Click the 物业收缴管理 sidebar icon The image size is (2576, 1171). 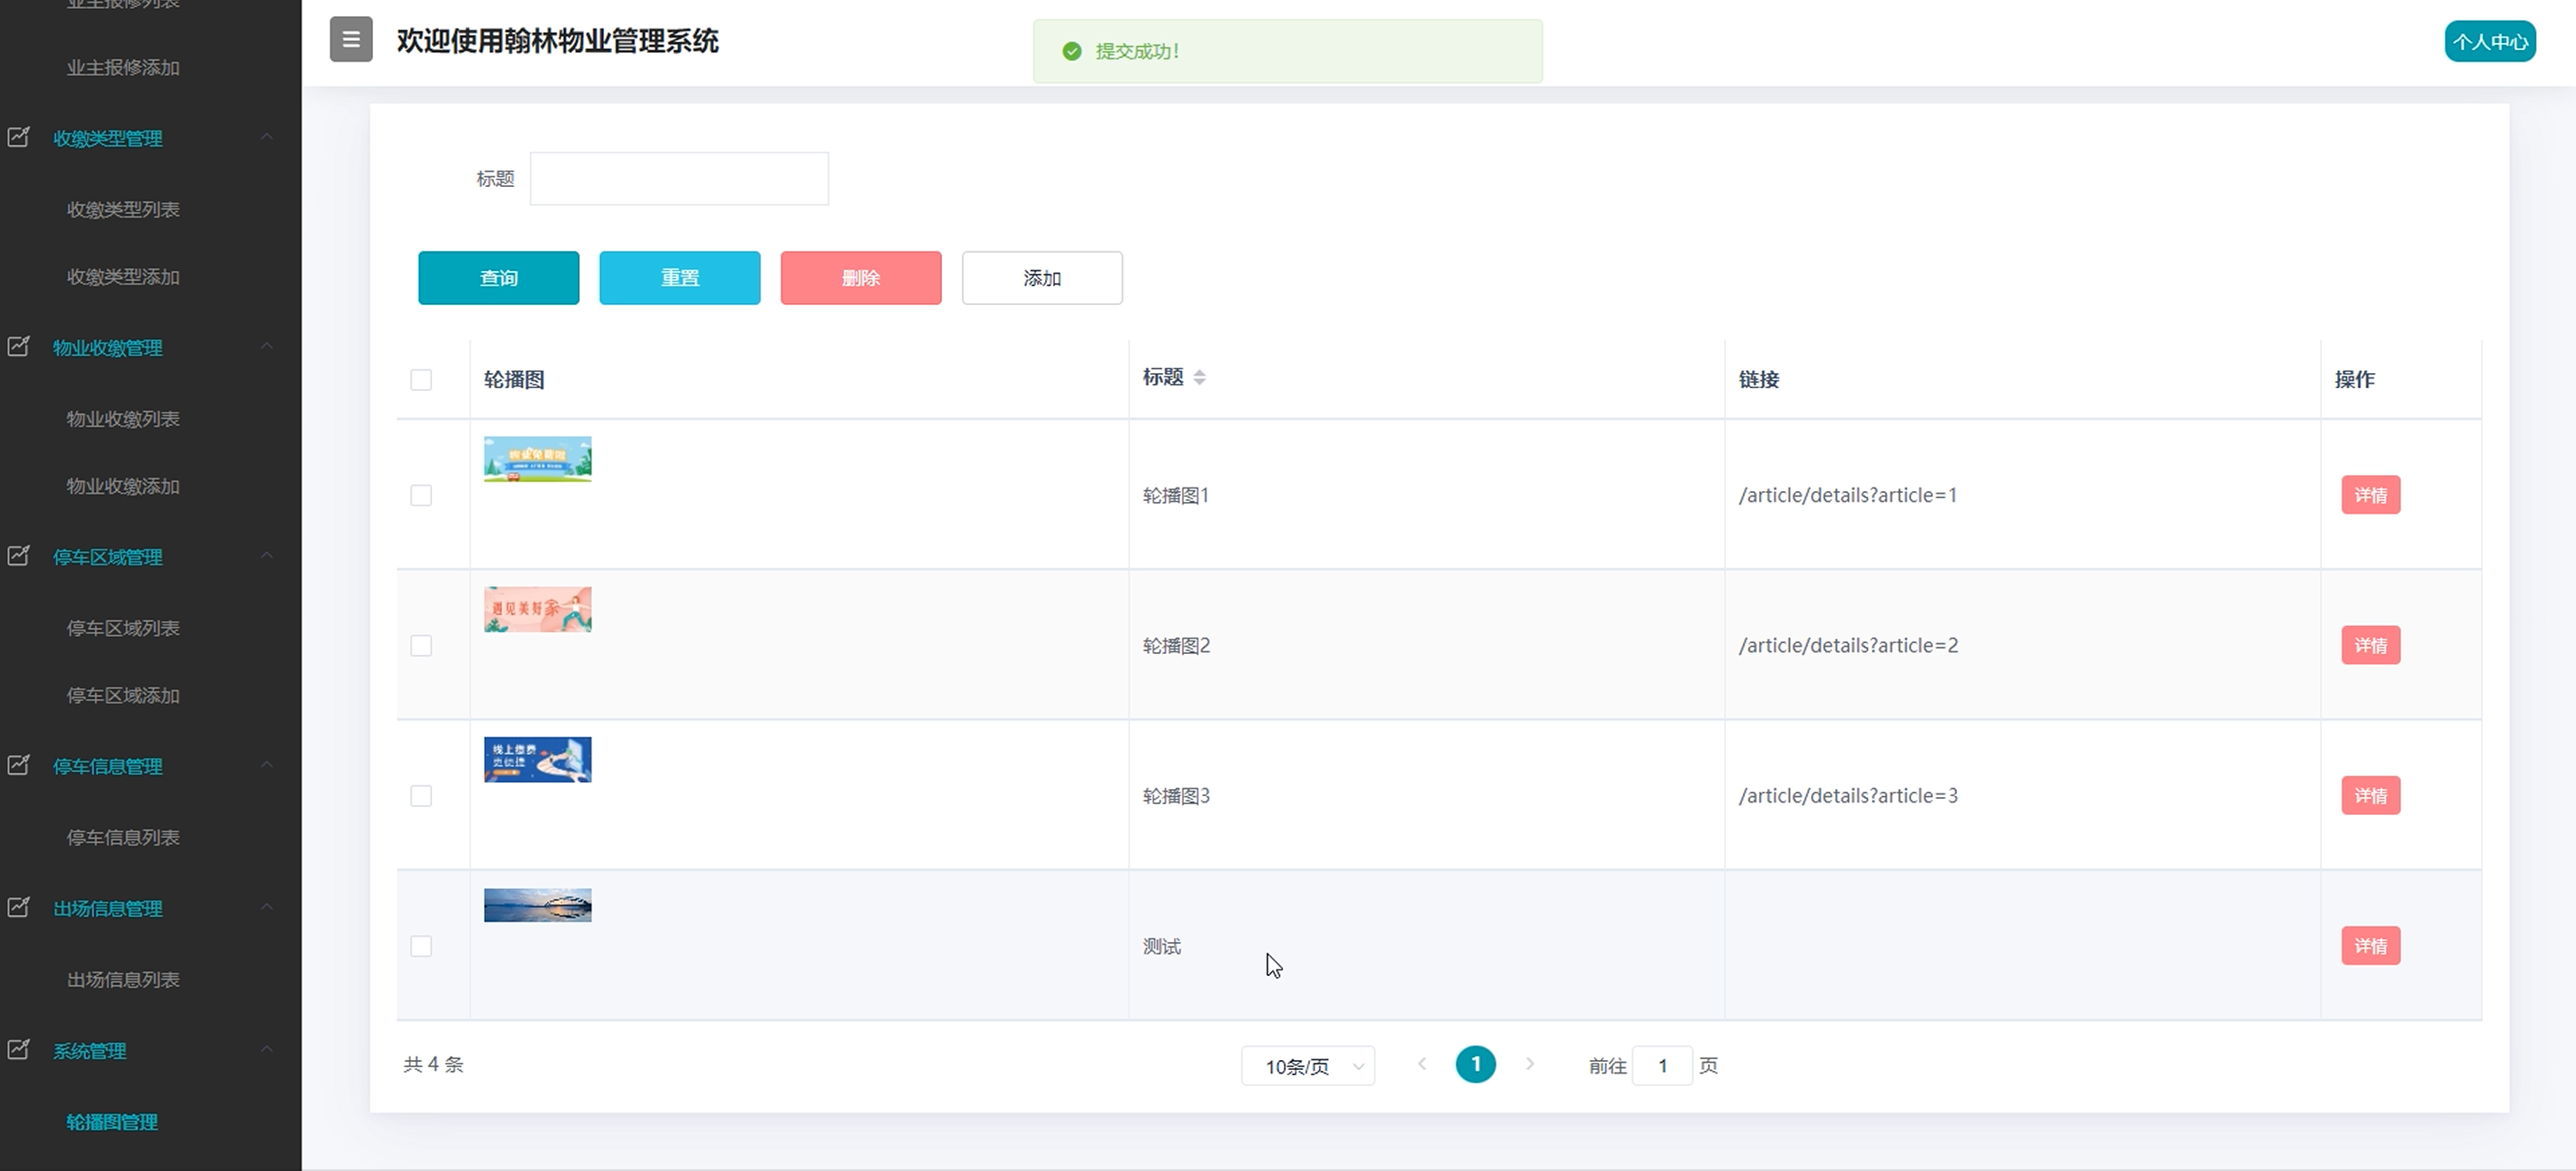[19, 347]
